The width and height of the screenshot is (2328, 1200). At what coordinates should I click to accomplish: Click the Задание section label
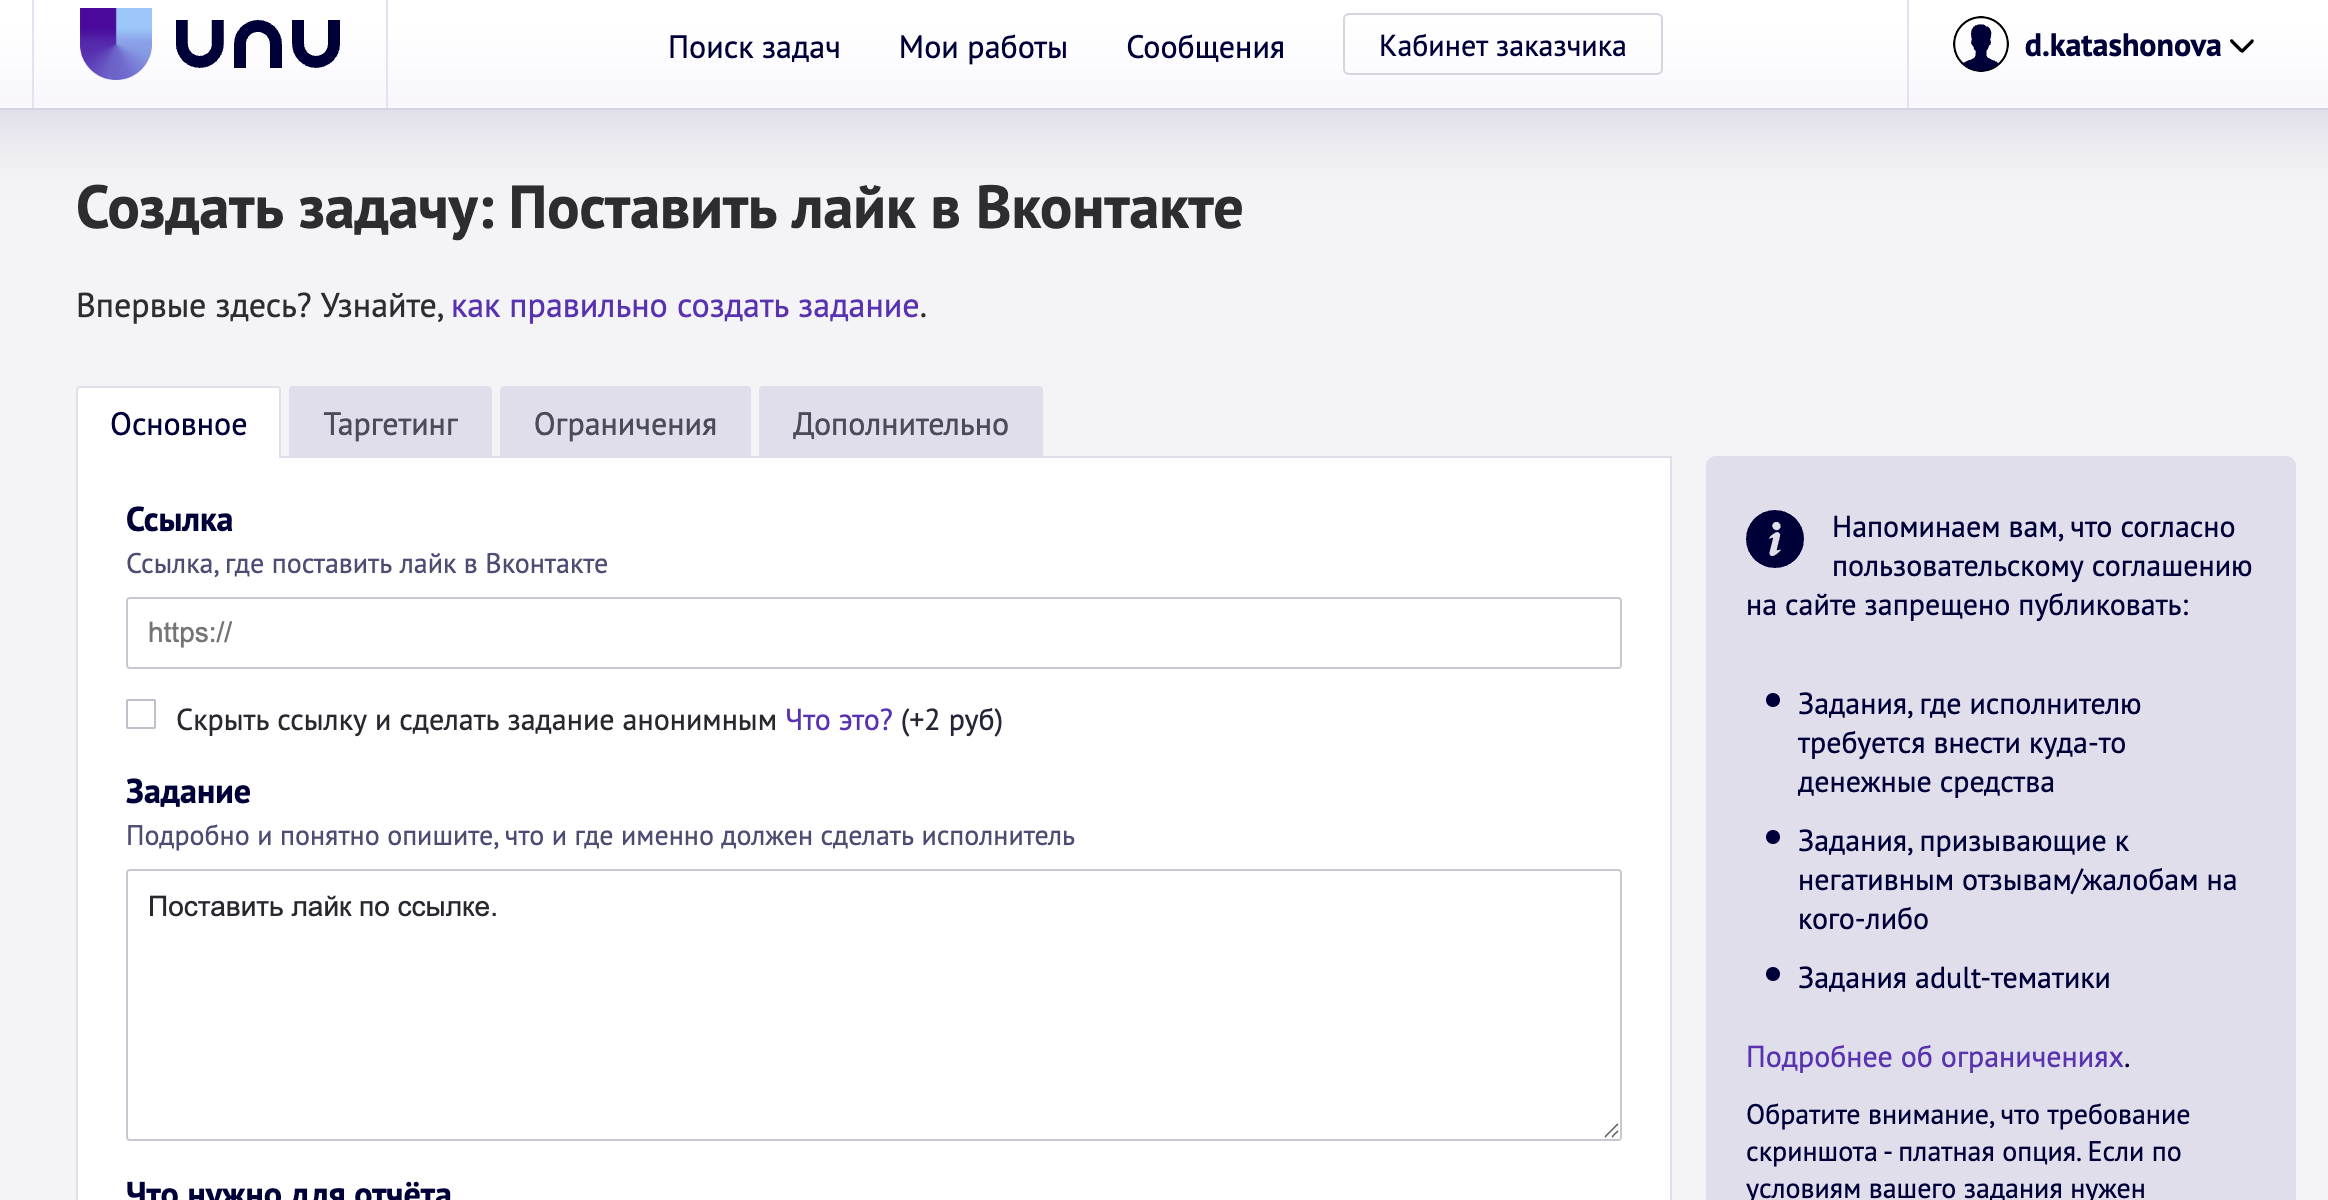(188, 792)
